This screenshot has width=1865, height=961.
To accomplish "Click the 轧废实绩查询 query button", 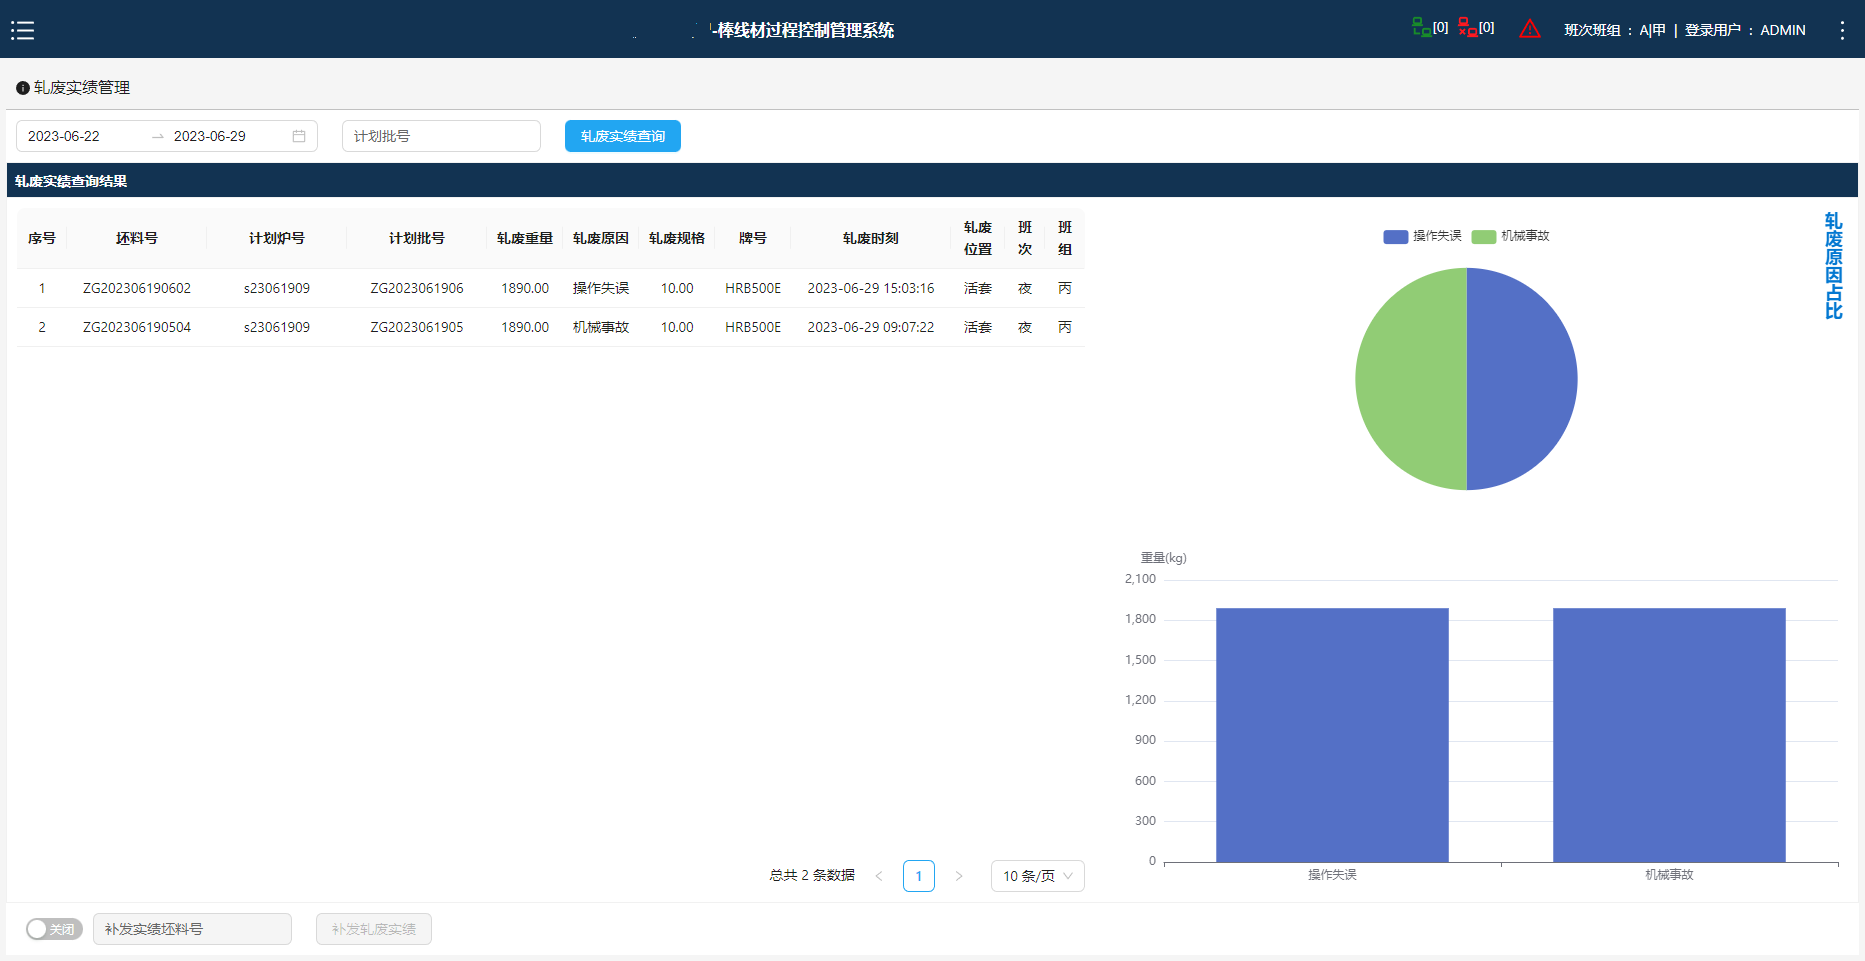I will (623, 136).
